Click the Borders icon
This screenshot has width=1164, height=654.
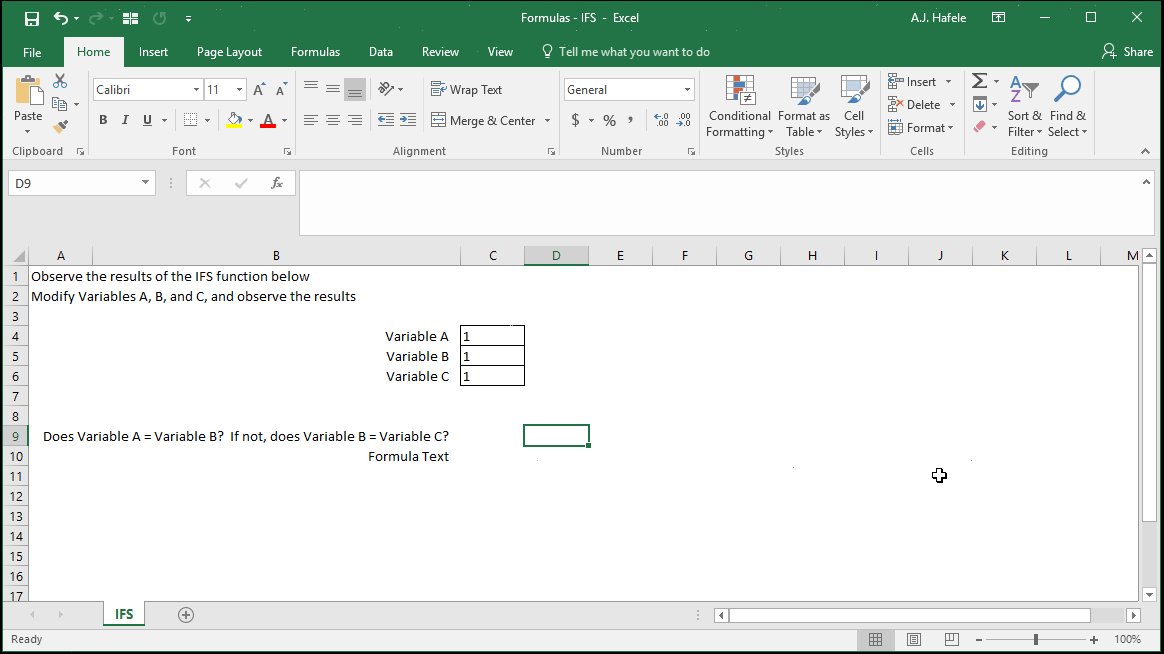coord(191,120)
